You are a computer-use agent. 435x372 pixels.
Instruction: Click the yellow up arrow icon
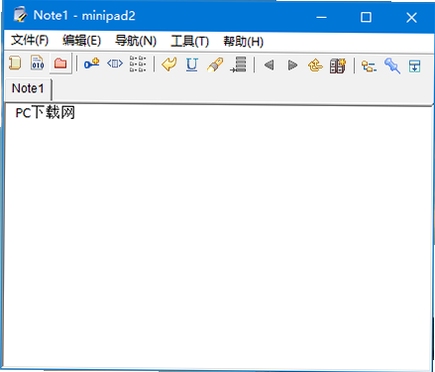click(x=315, y=66)
